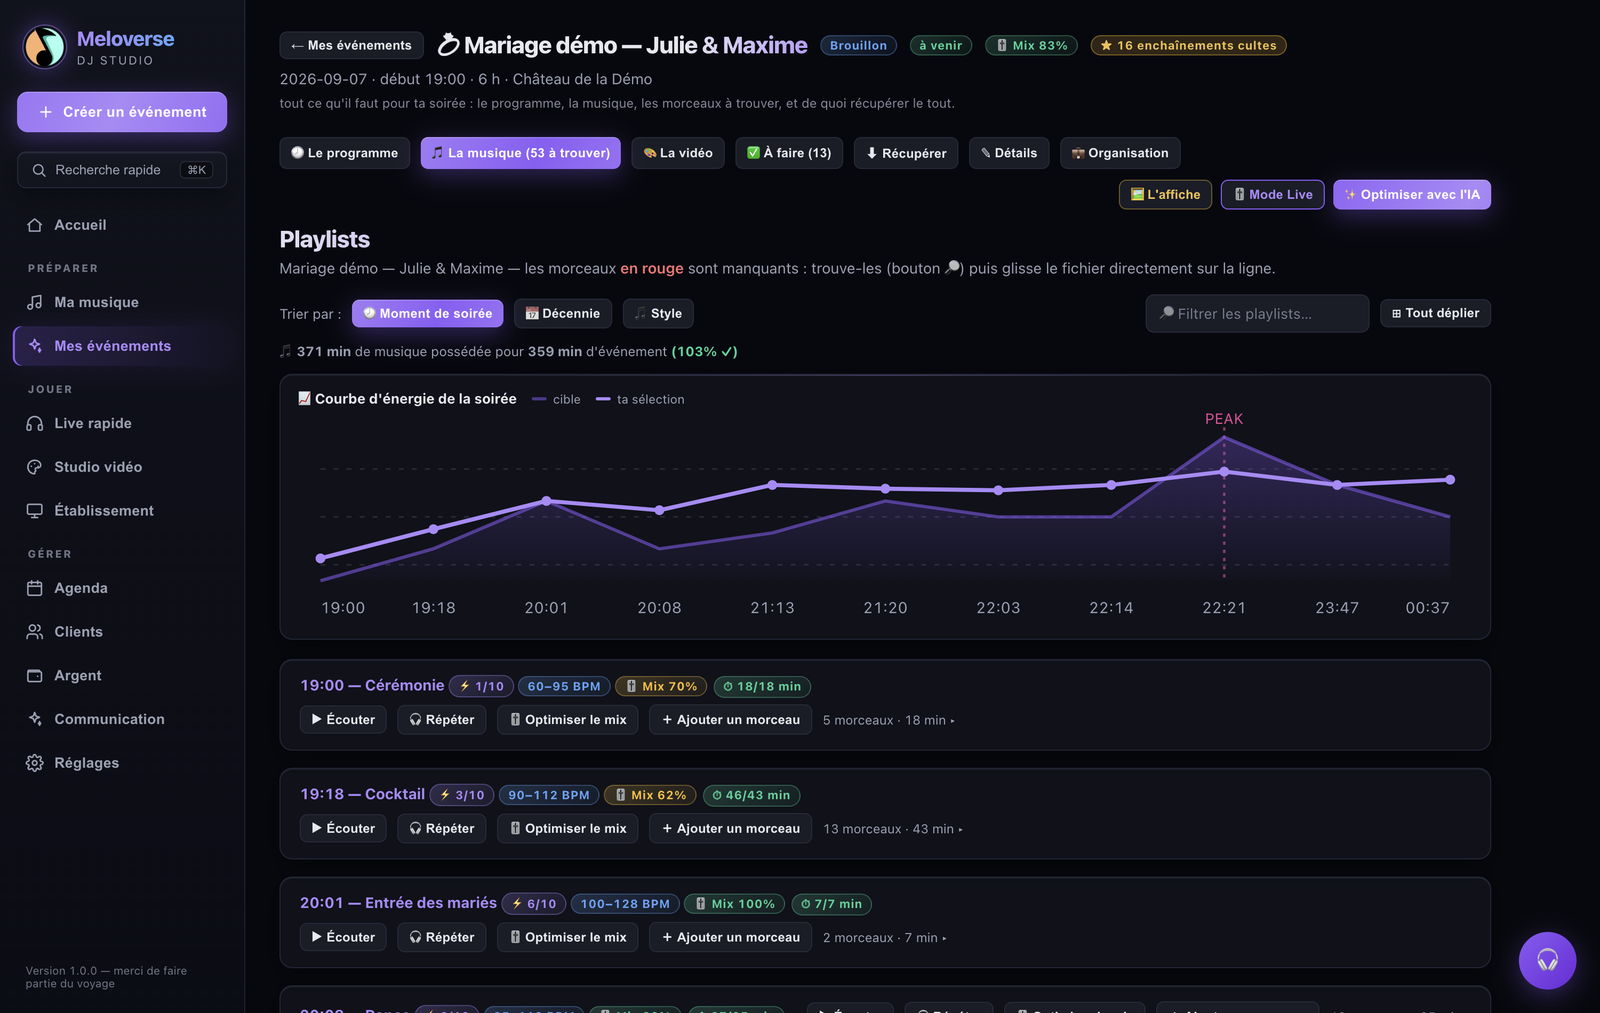Viewport: 1600px width, 1013px height.
Task: Open the Détails tab
Action: (1009, 153)
